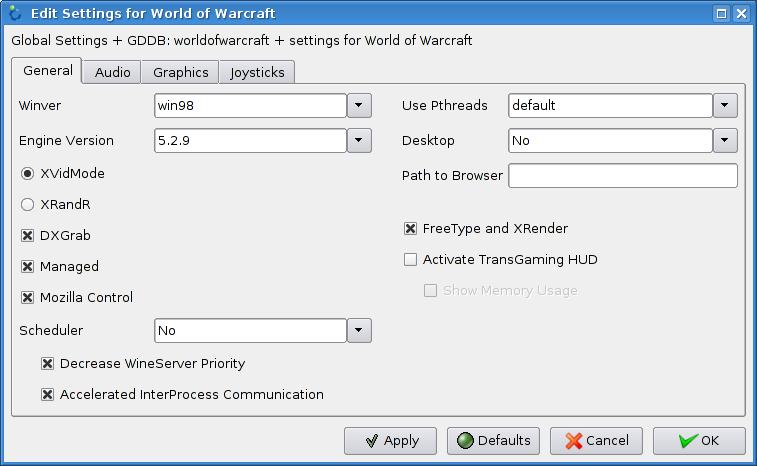Image resolution: width=757 pixels, height=466 pixels.
Task: Click the Apply button
Action: click(390, 441)
